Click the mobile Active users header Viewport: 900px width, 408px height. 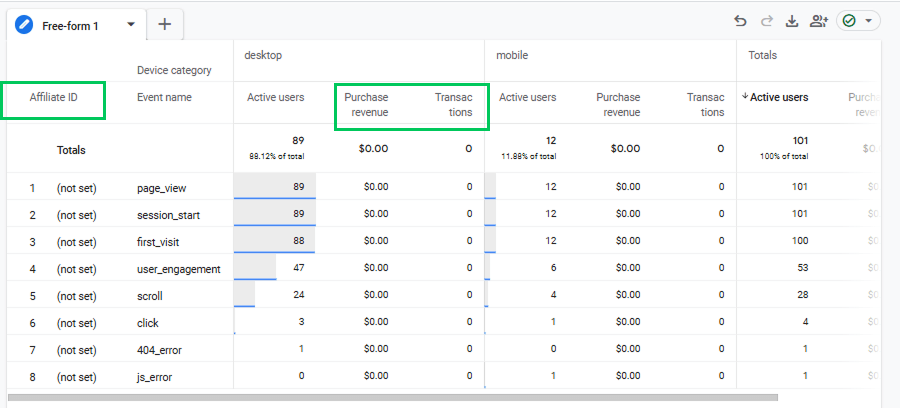(527, 97)
